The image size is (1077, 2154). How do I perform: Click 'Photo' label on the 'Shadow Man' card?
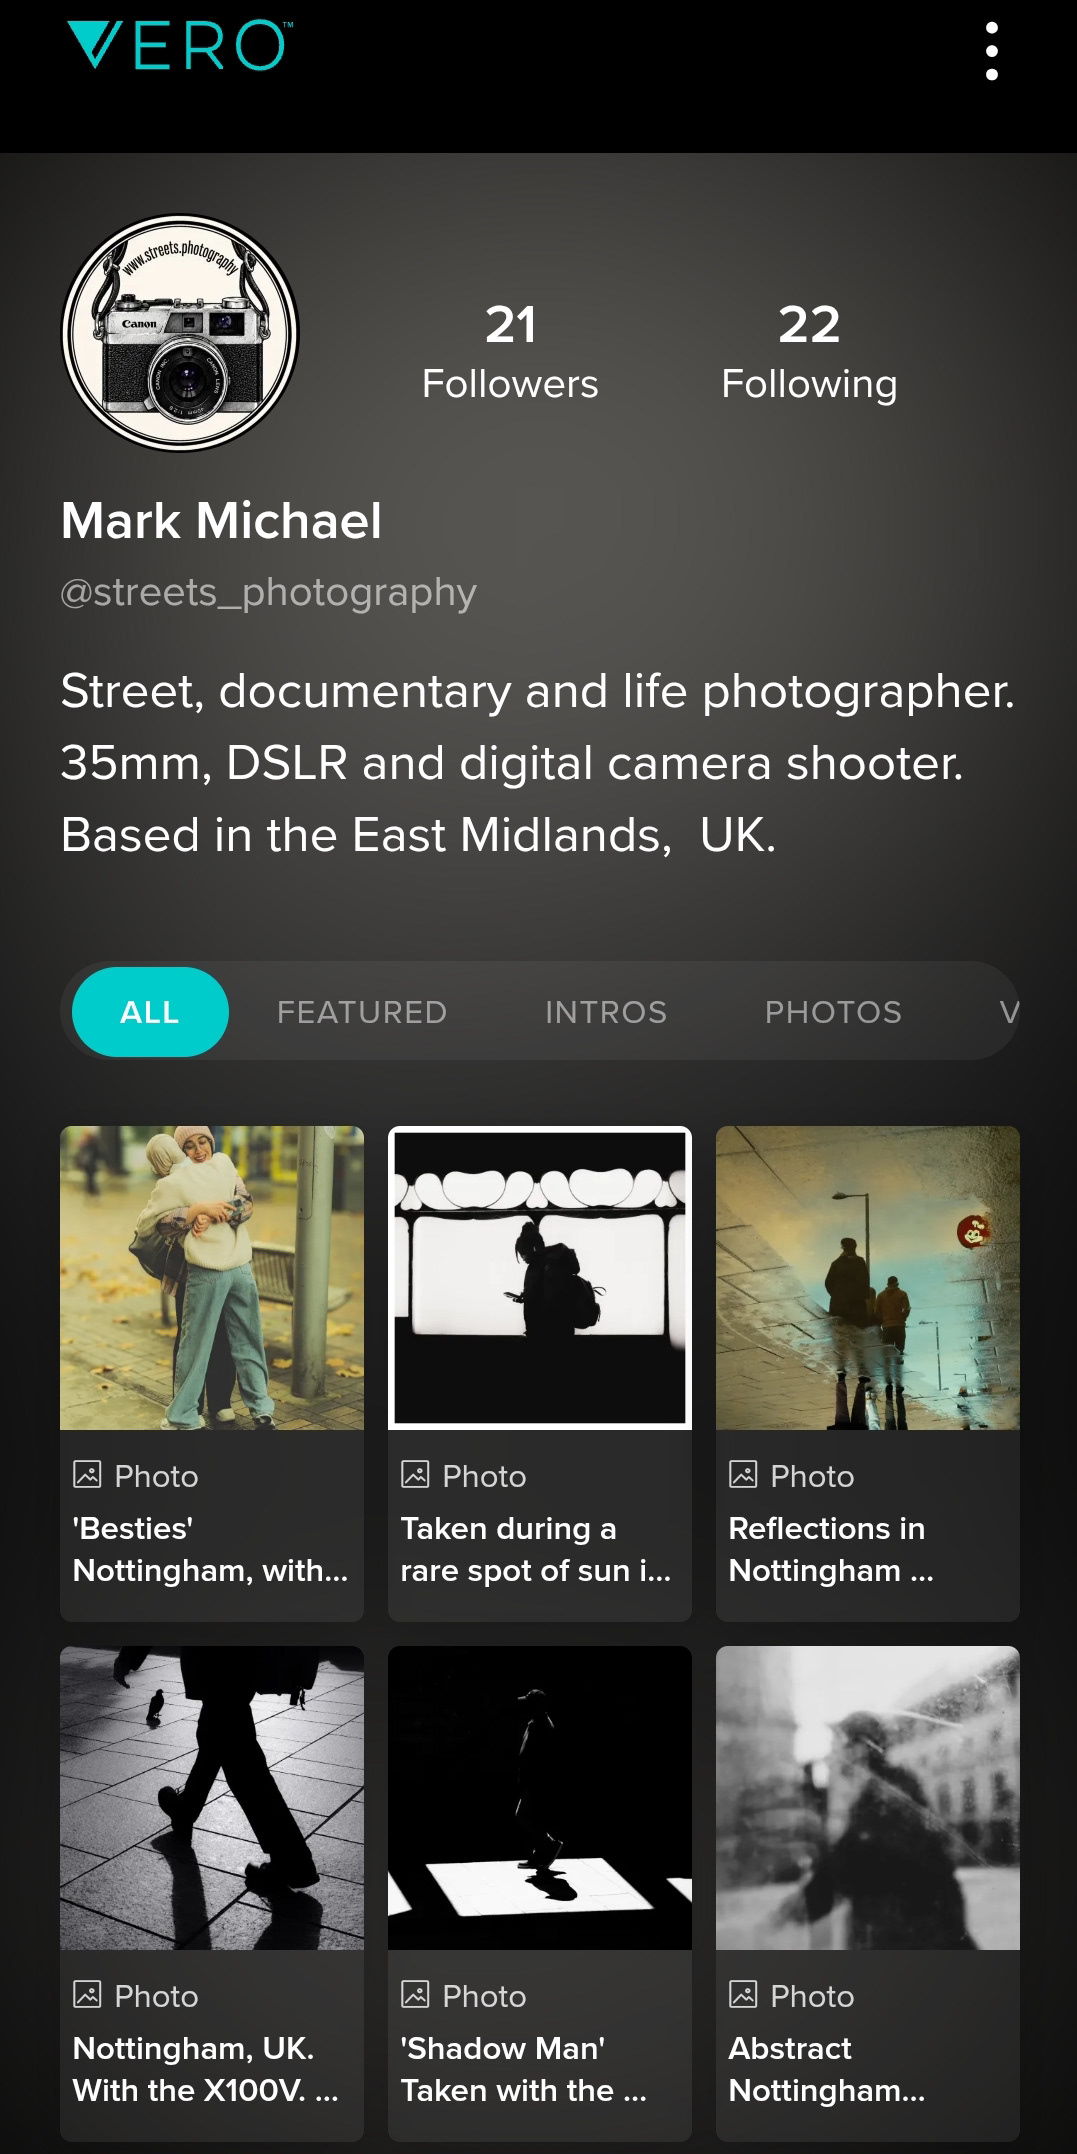(x=485, y=1996)
